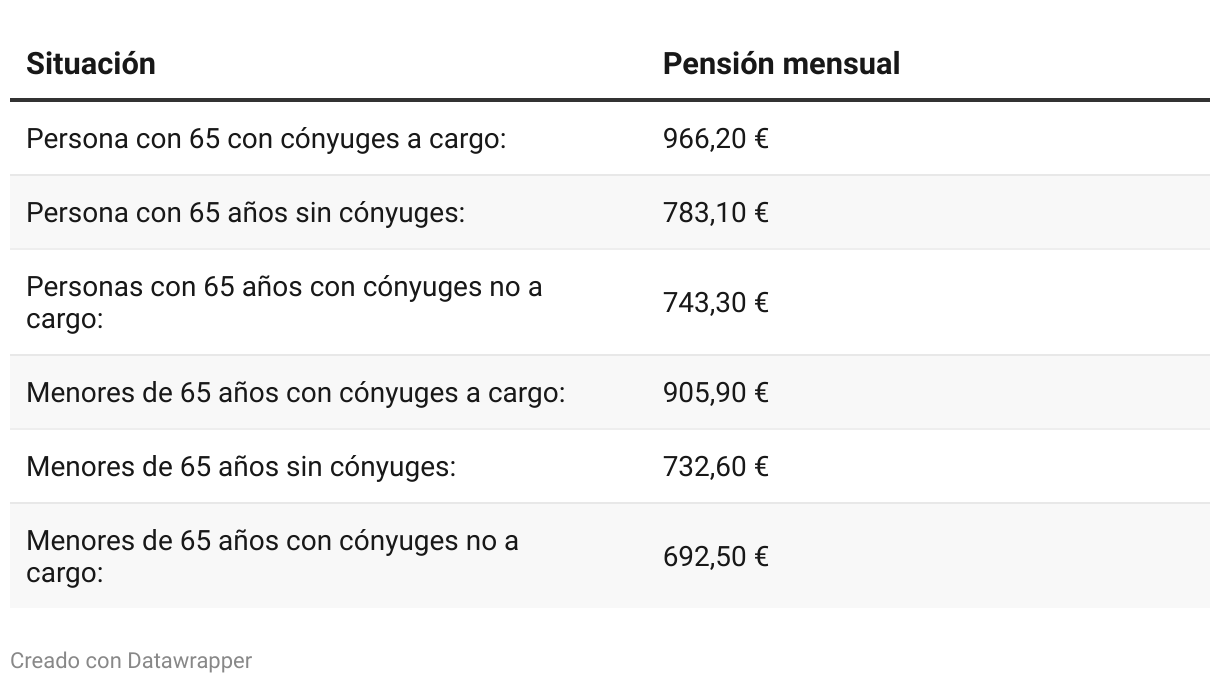The width and height of the screenshot is (1220, 684).
Task: Select the 905,90 € pension amount
Action: (x=715, y=393)
